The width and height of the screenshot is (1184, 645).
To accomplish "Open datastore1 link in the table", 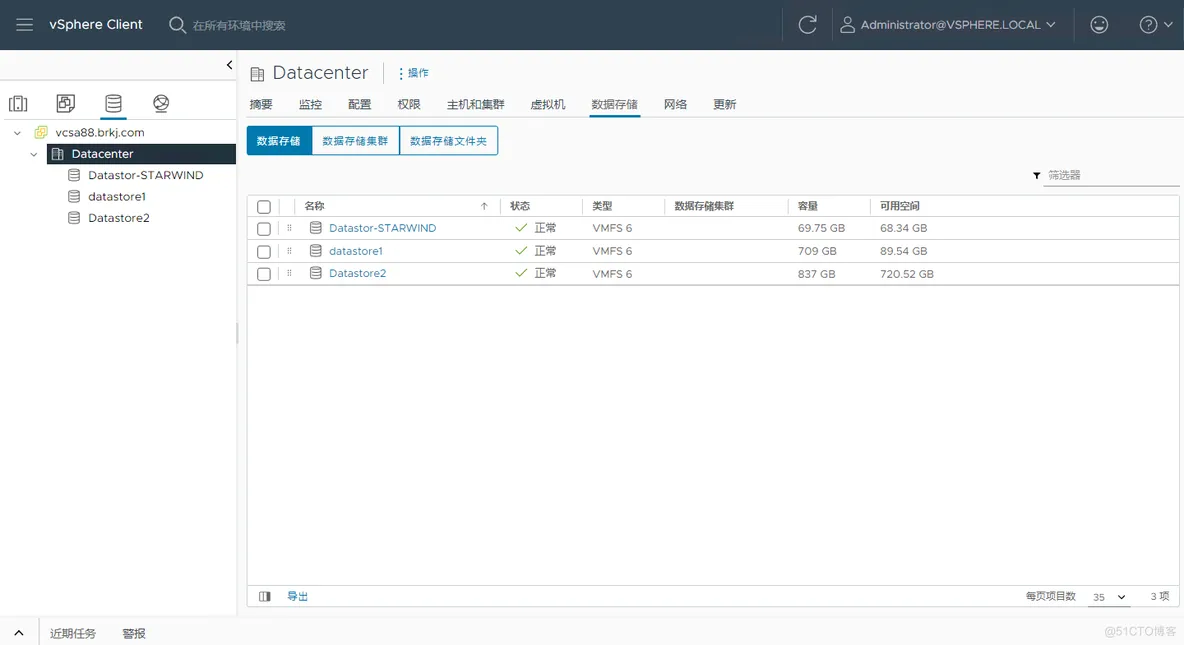I will (x=356, y=251).
